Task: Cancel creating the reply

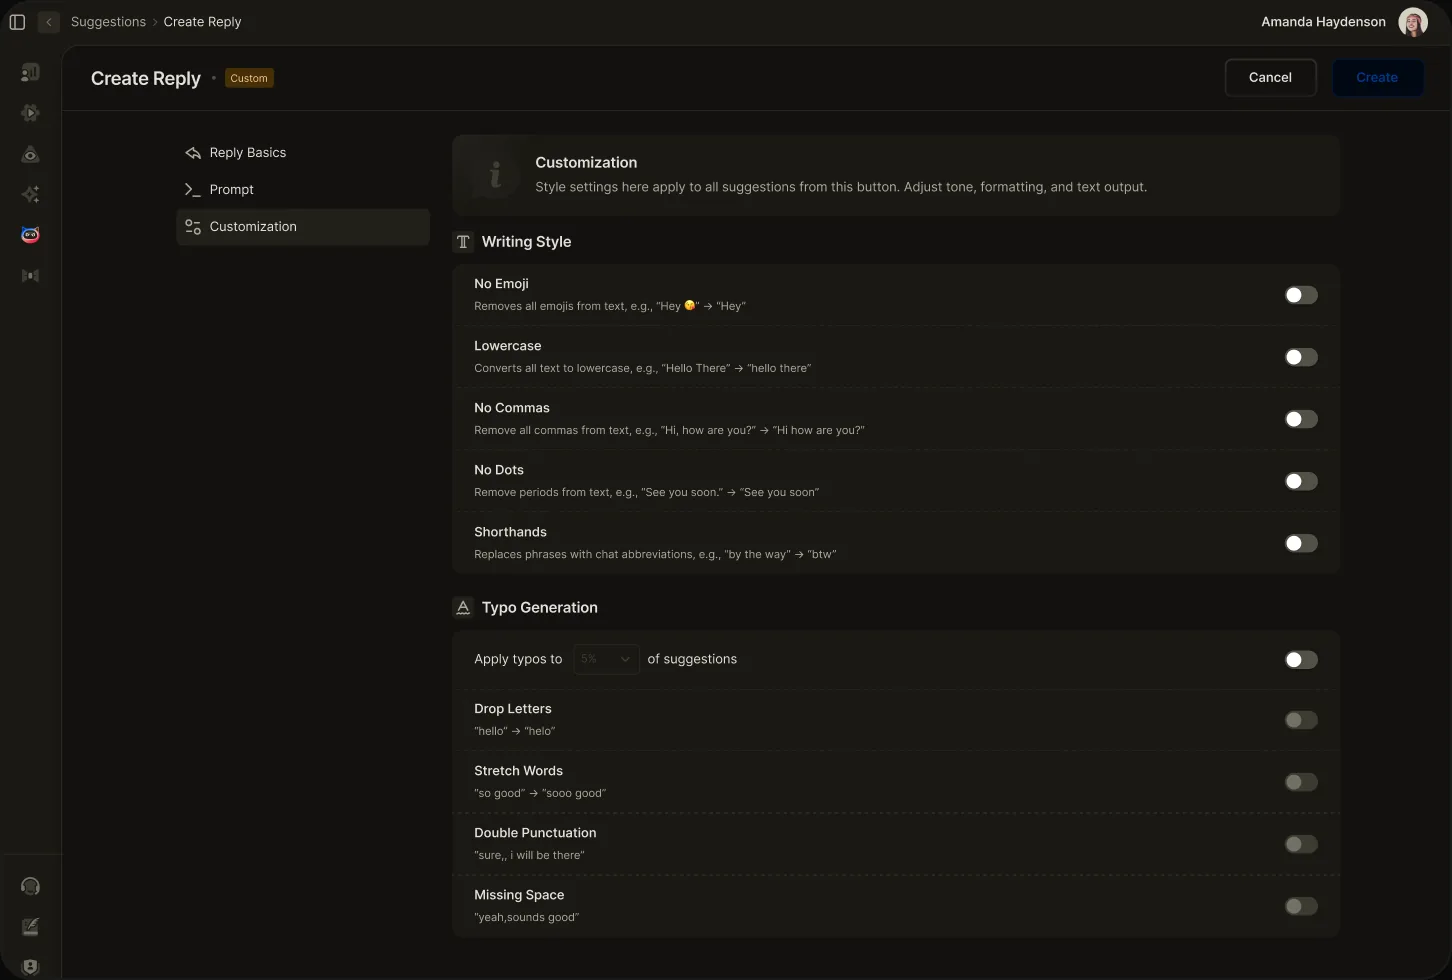Action: (x=1270, y=77)
